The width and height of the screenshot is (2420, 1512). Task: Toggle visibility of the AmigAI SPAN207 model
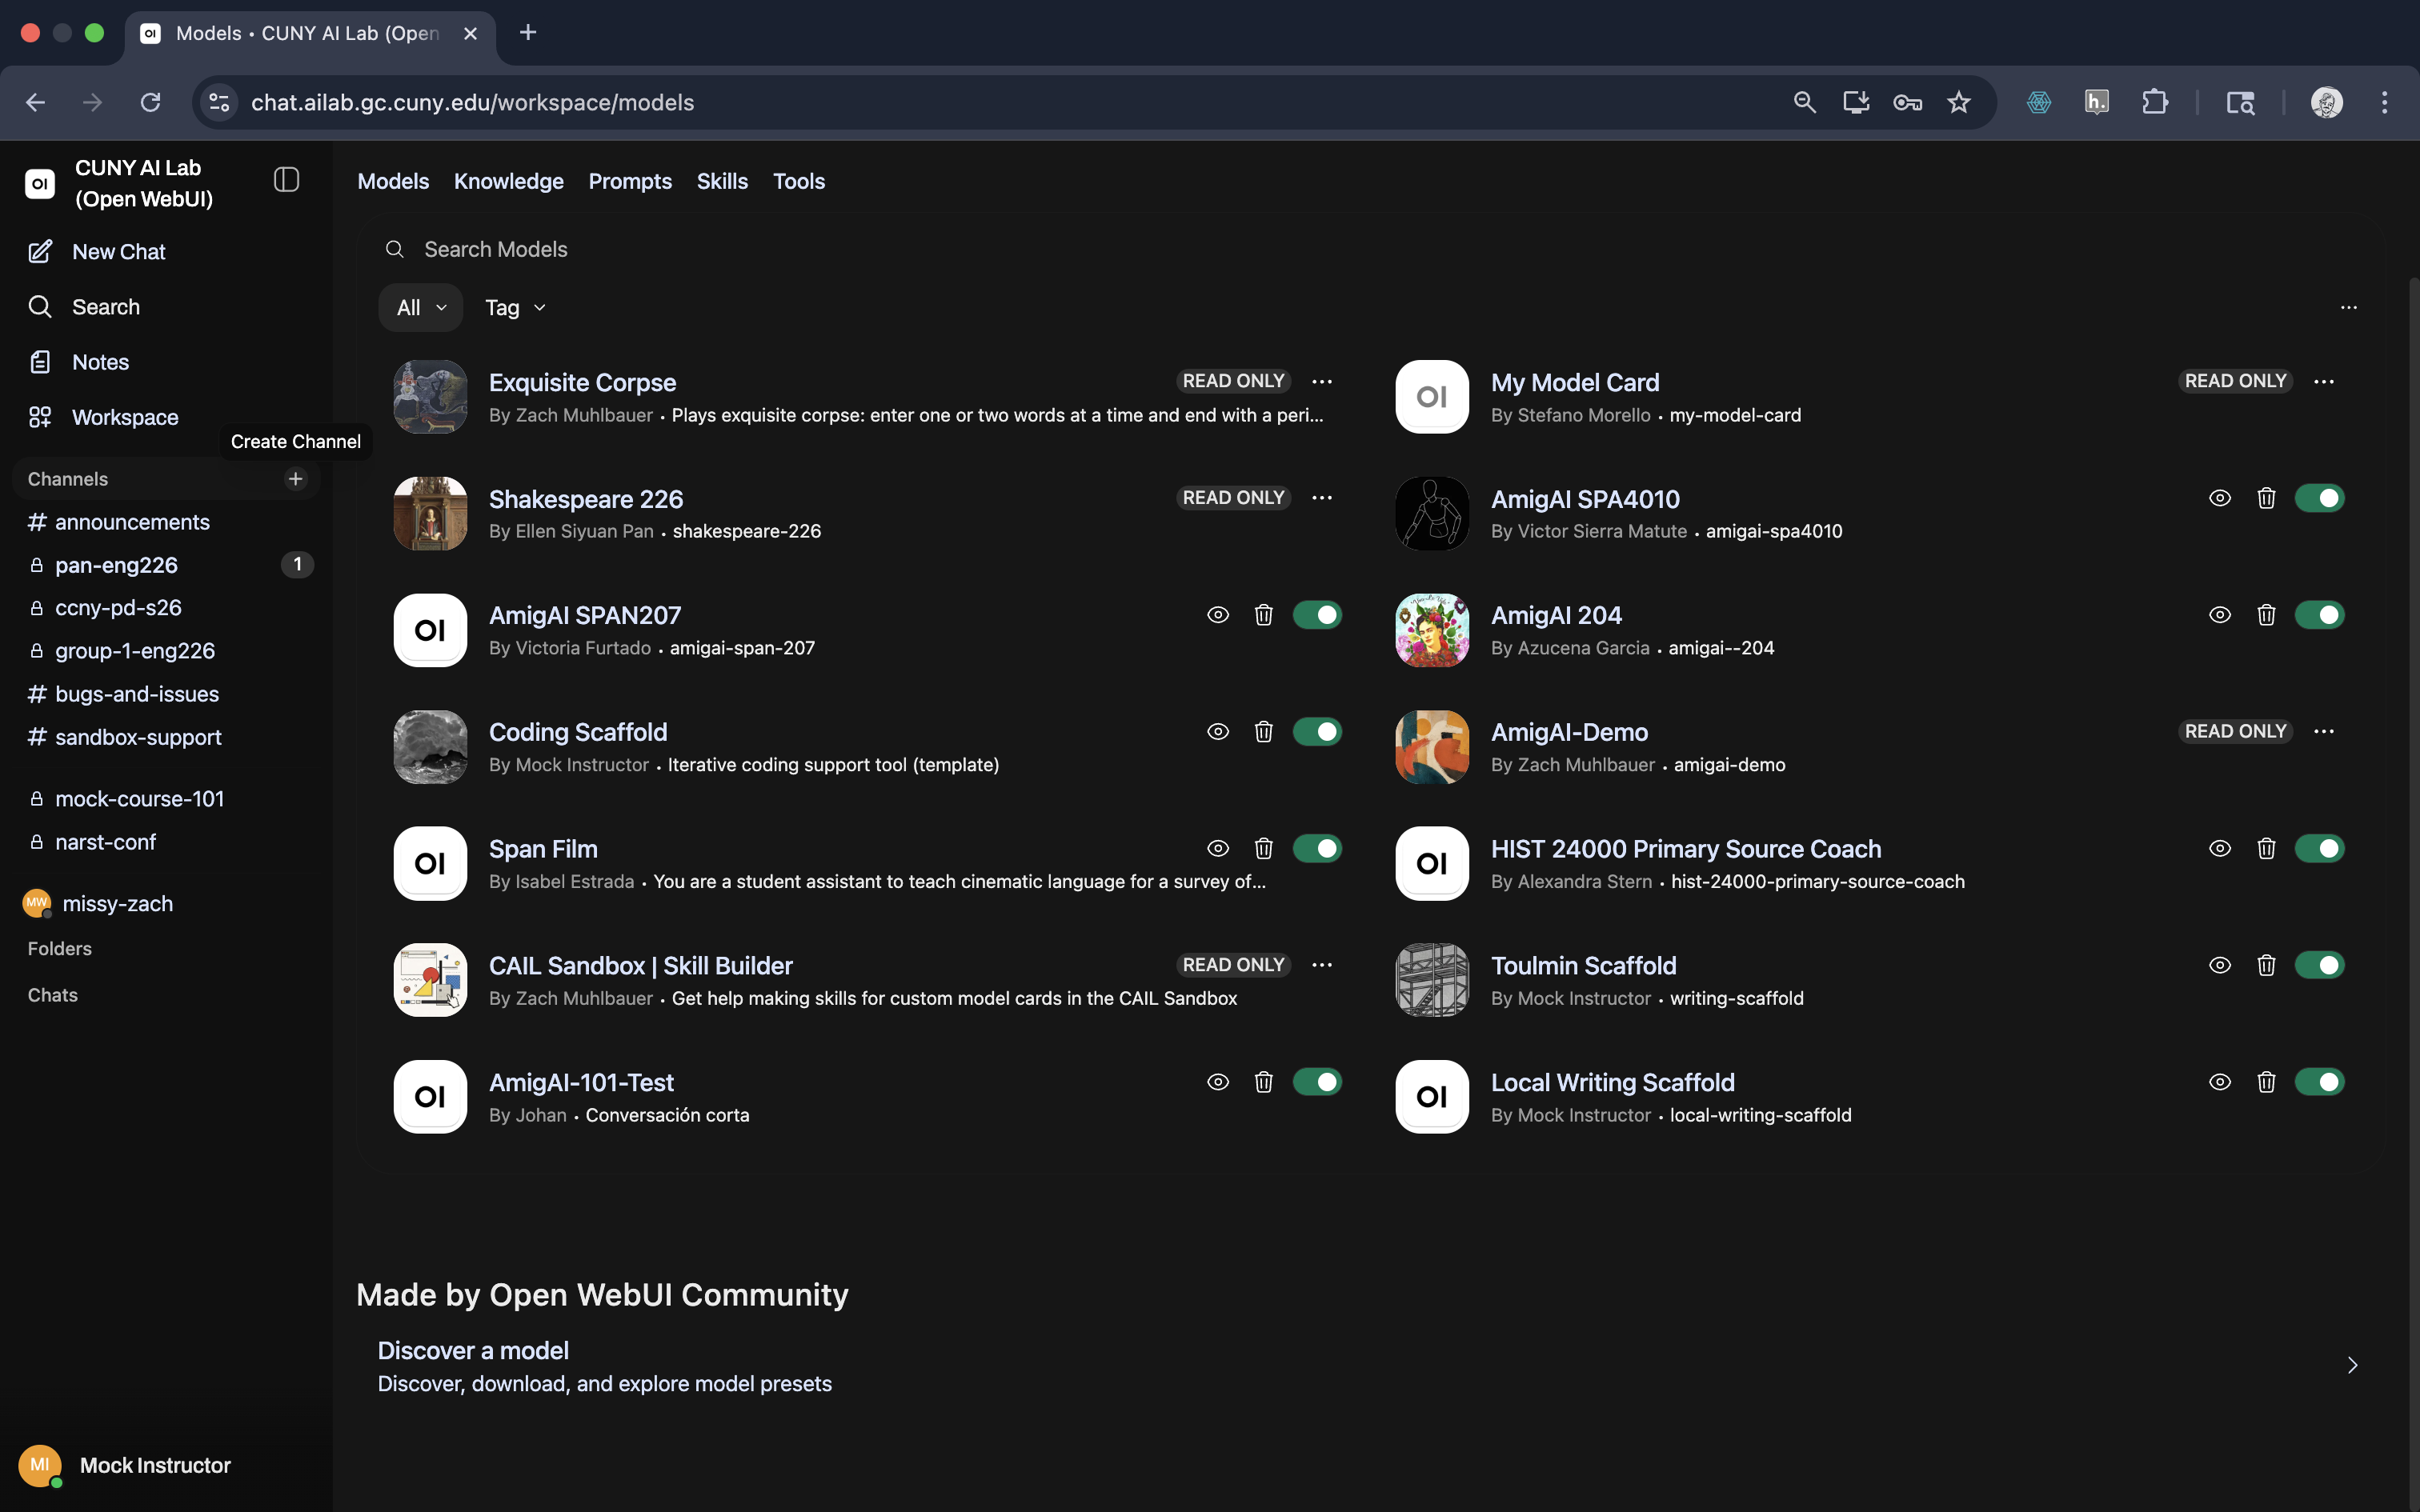tap(1218, 615)
